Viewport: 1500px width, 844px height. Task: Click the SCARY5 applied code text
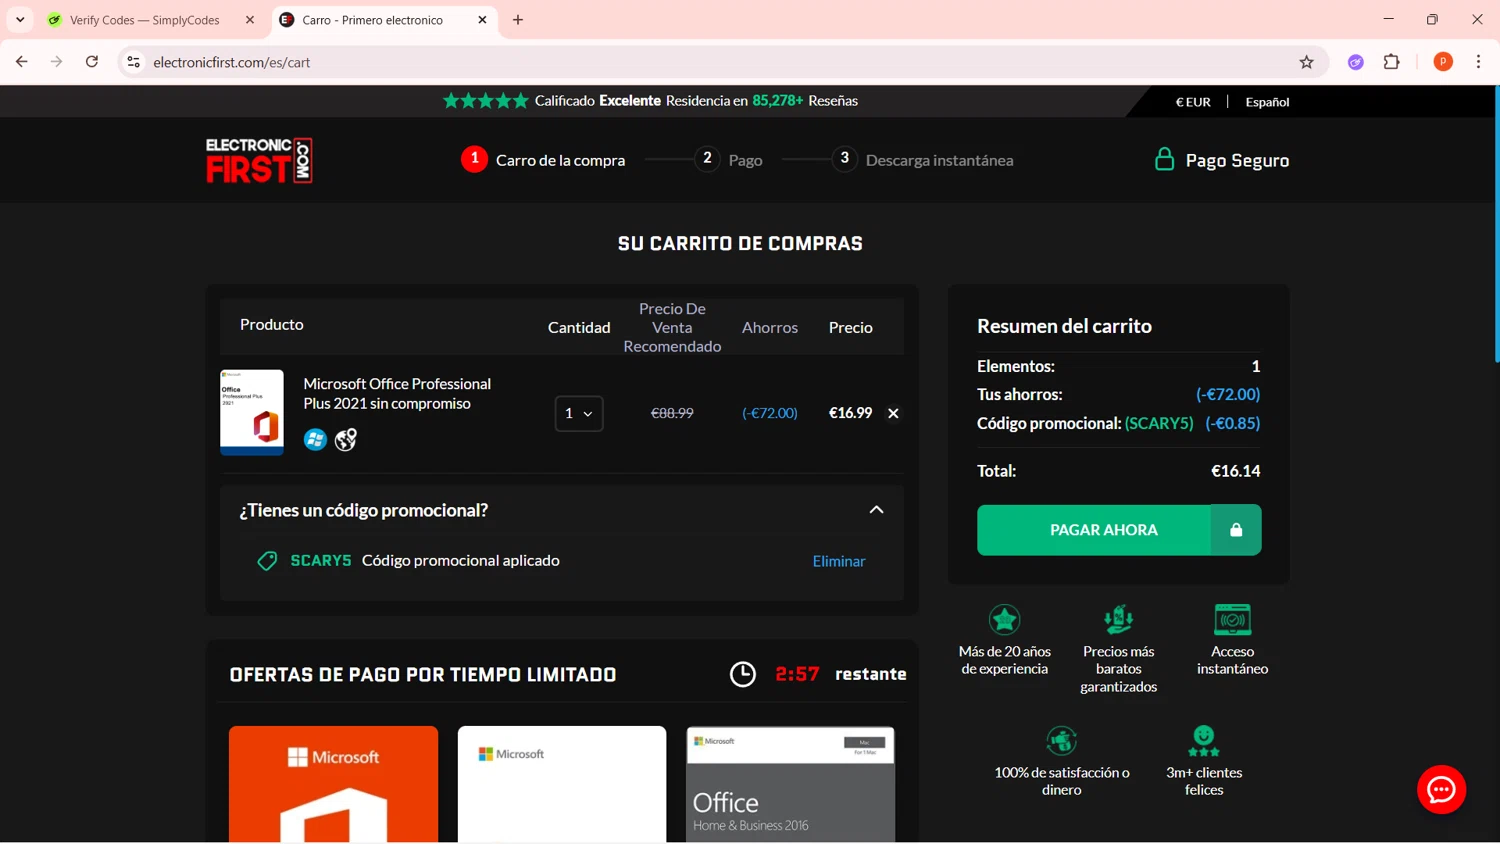pos(321,561)
